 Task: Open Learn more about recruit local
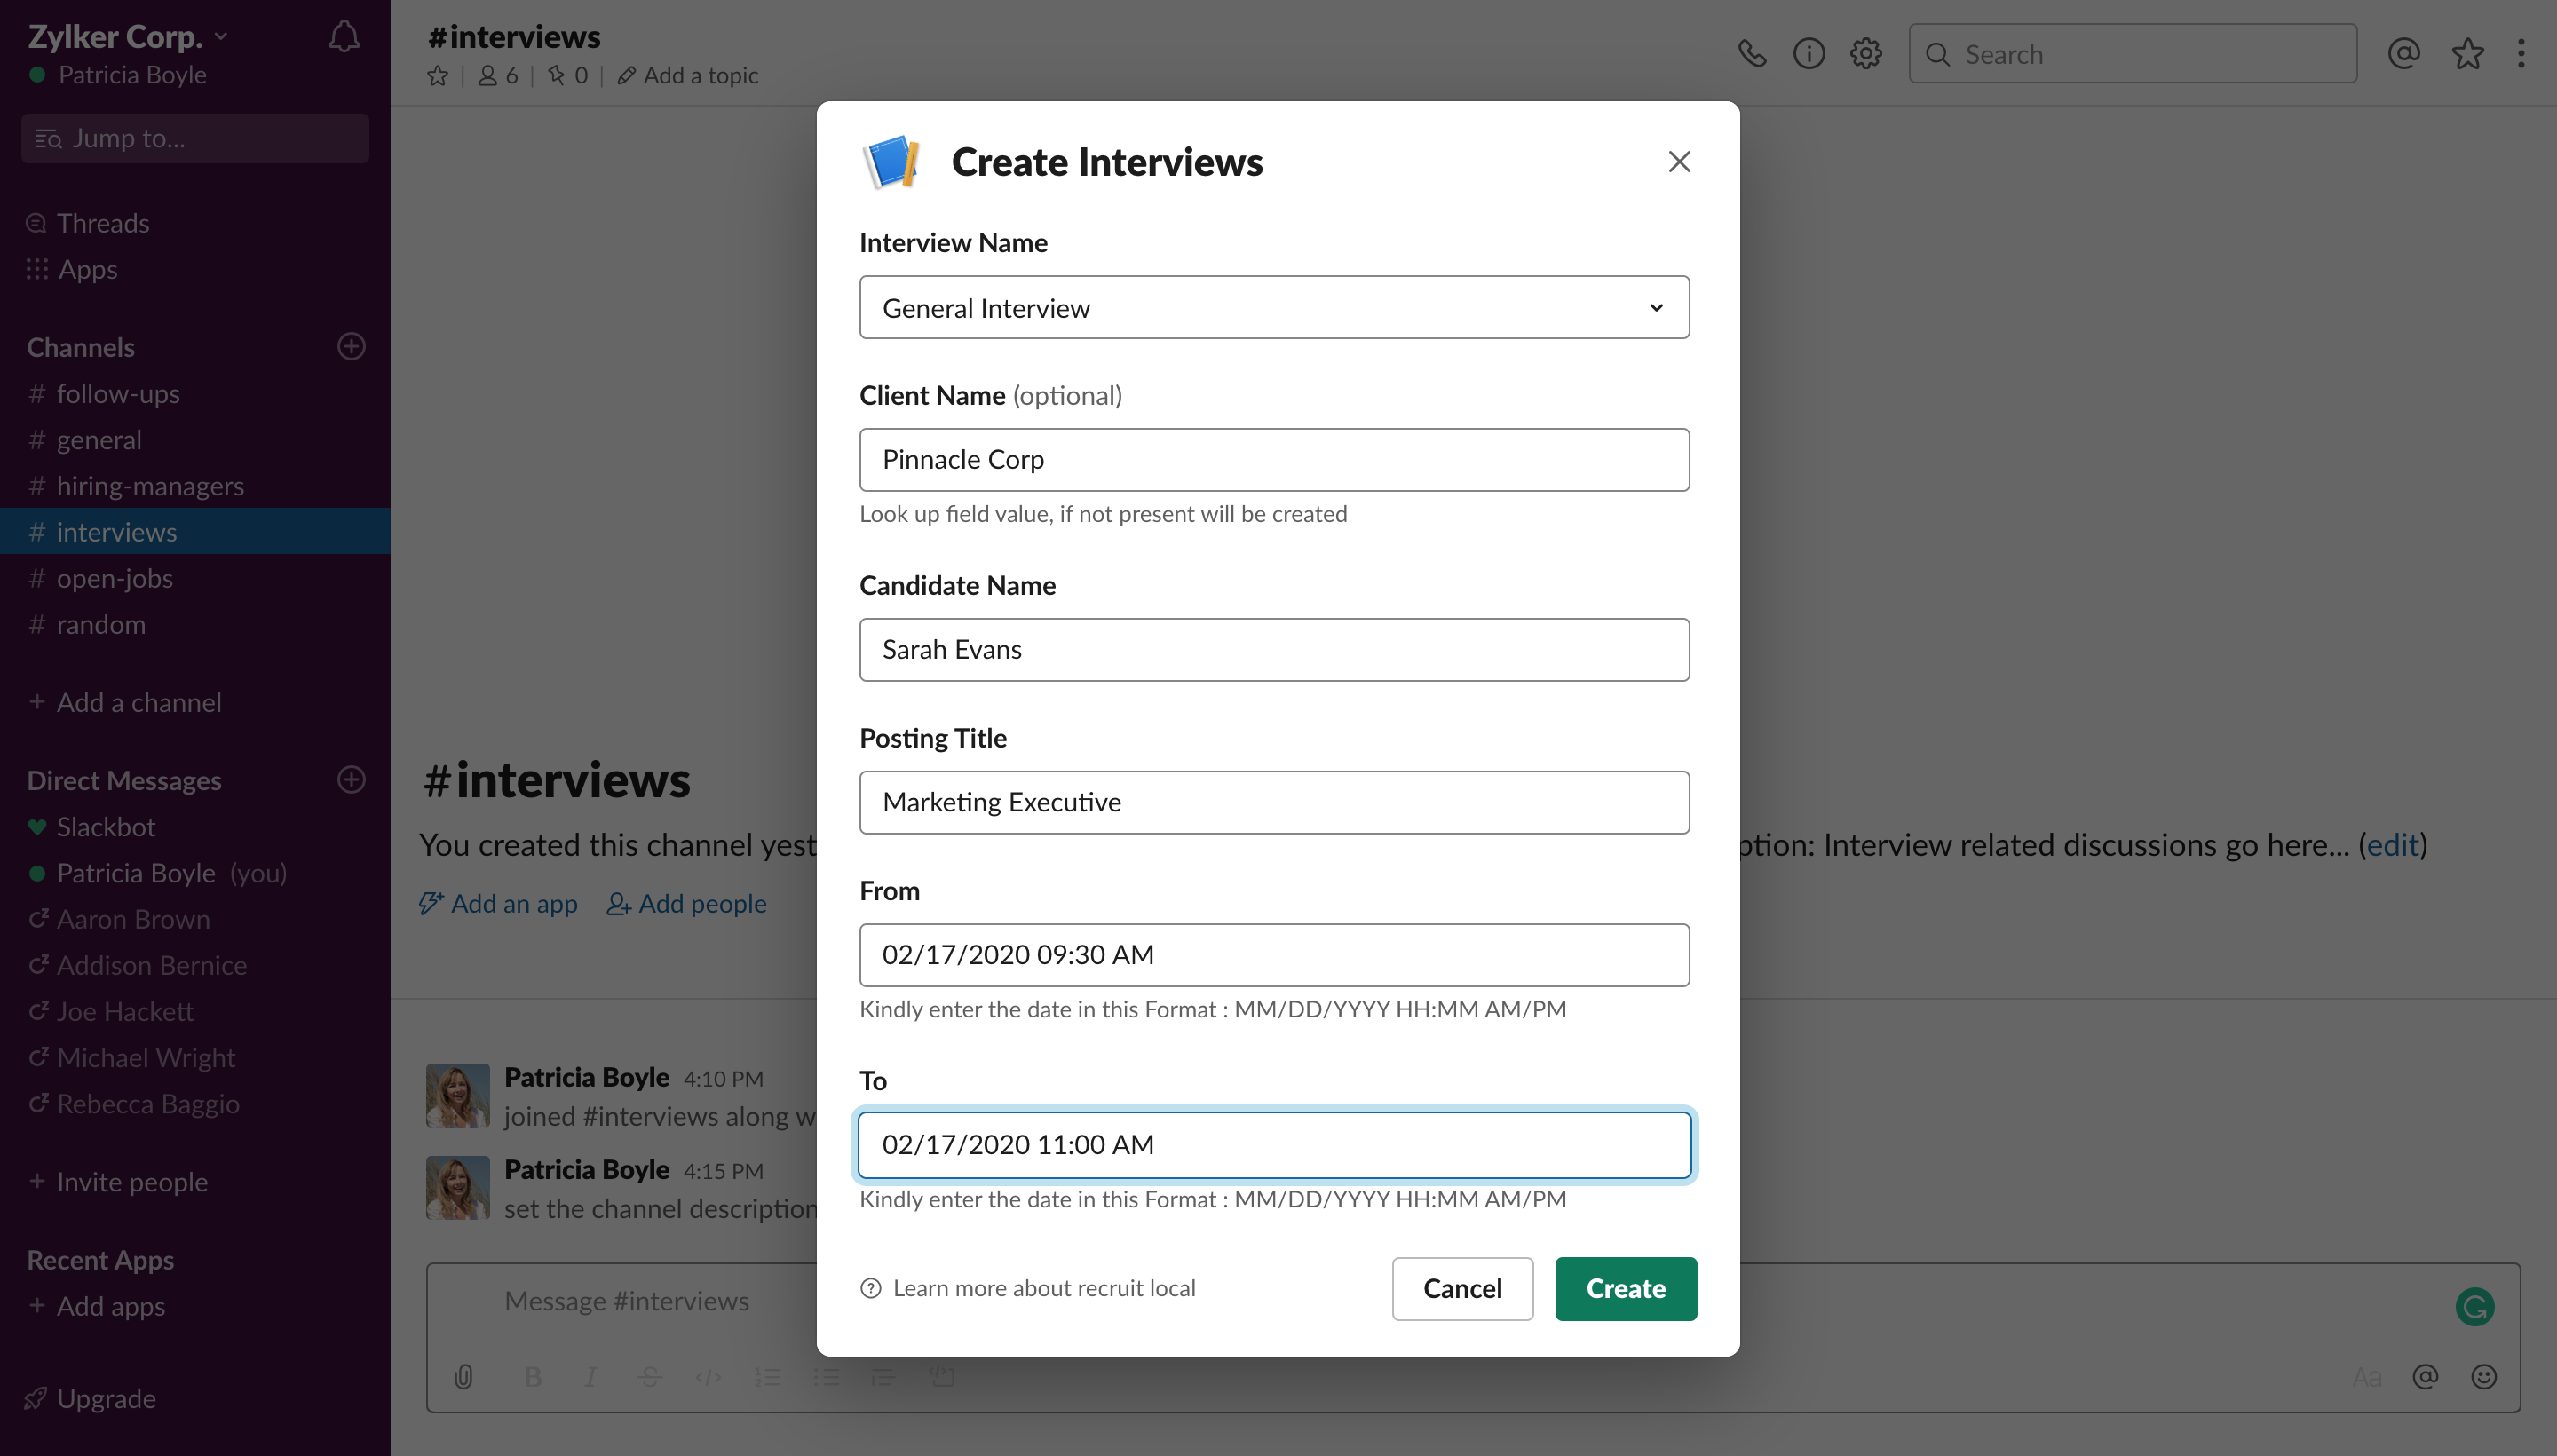(1043, 1288)
